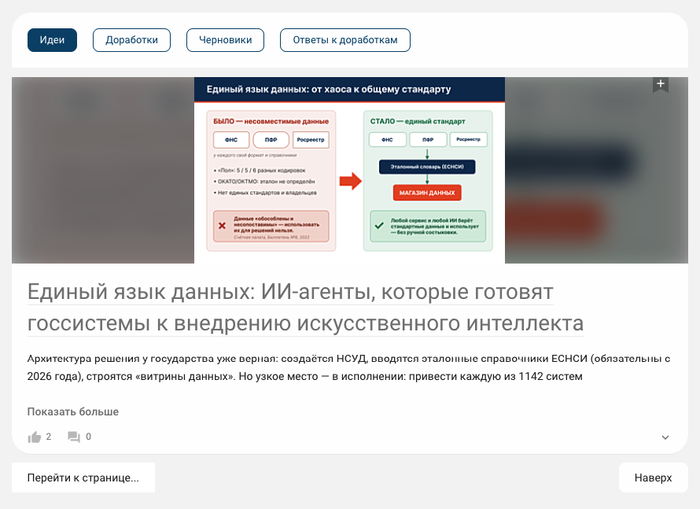Click the СТАЛО — единый стандарт heading
700x509 pixels.
(417, 121)
